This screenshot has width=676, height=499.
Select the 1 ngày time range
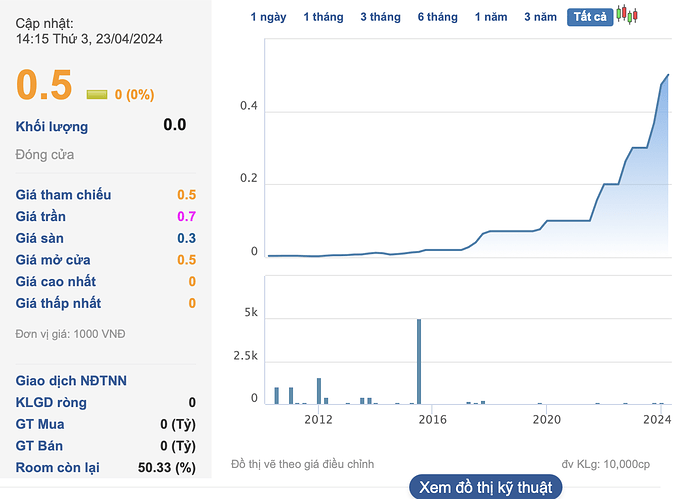[269, 17]
